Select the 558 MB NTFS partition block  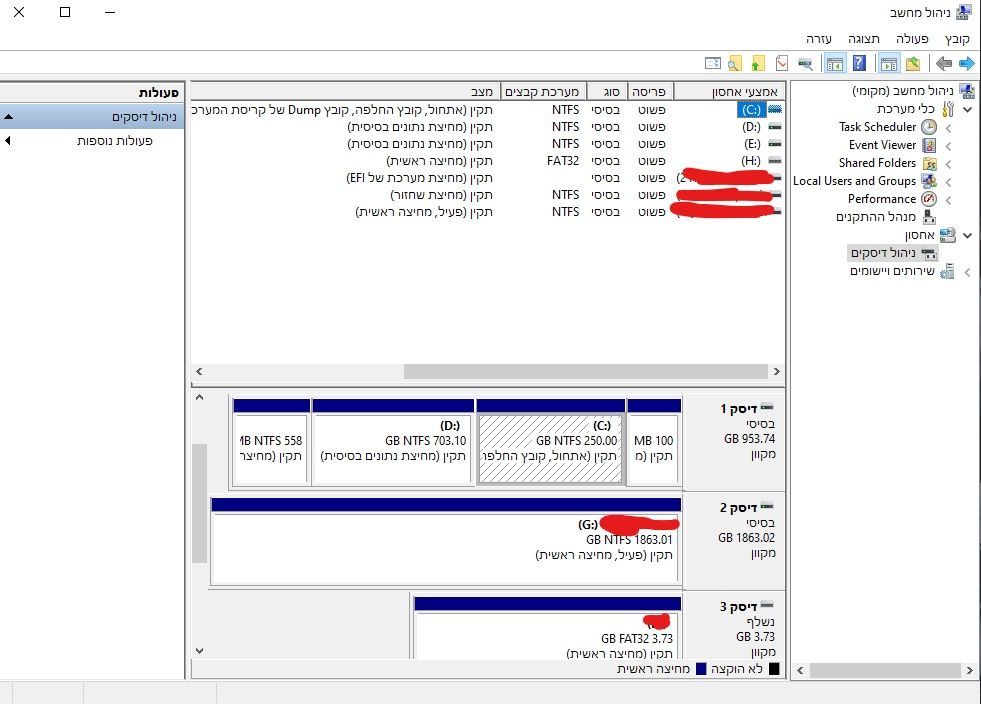tap(272, 442)
